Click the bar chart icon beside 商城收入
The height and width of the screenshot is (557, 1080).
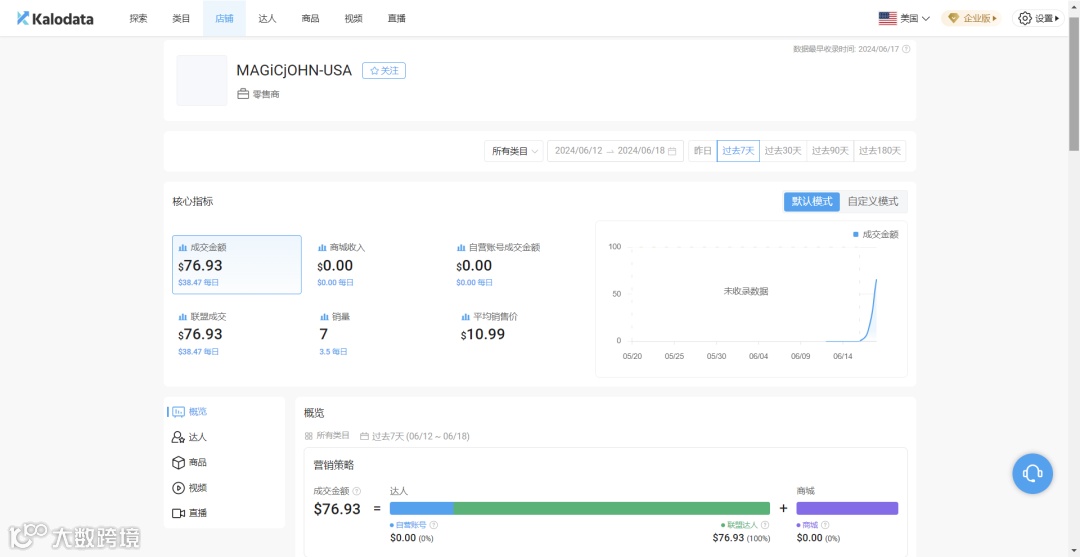point(322,247)
